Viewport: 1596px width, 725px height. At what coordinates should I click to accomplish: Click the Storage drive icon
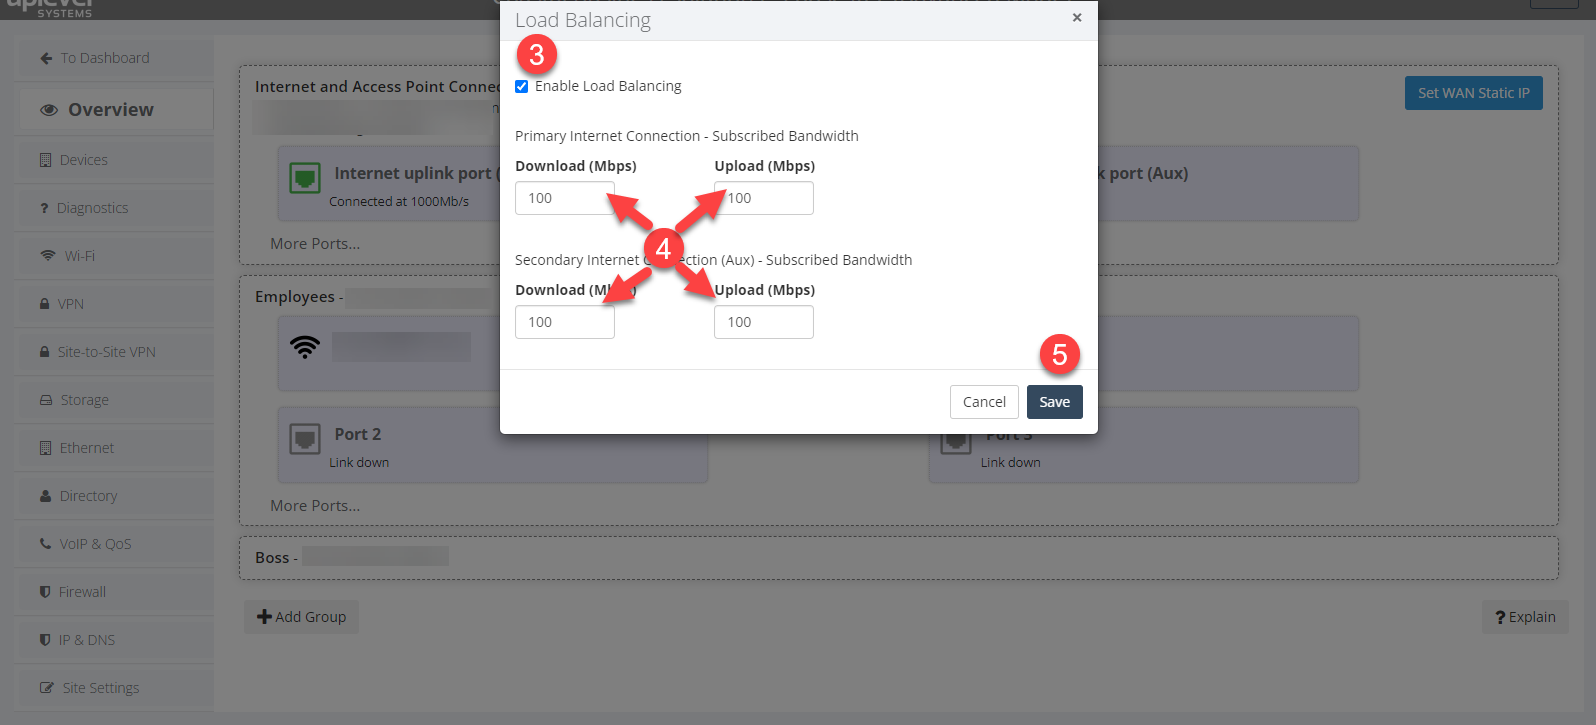tap(46, 400)
